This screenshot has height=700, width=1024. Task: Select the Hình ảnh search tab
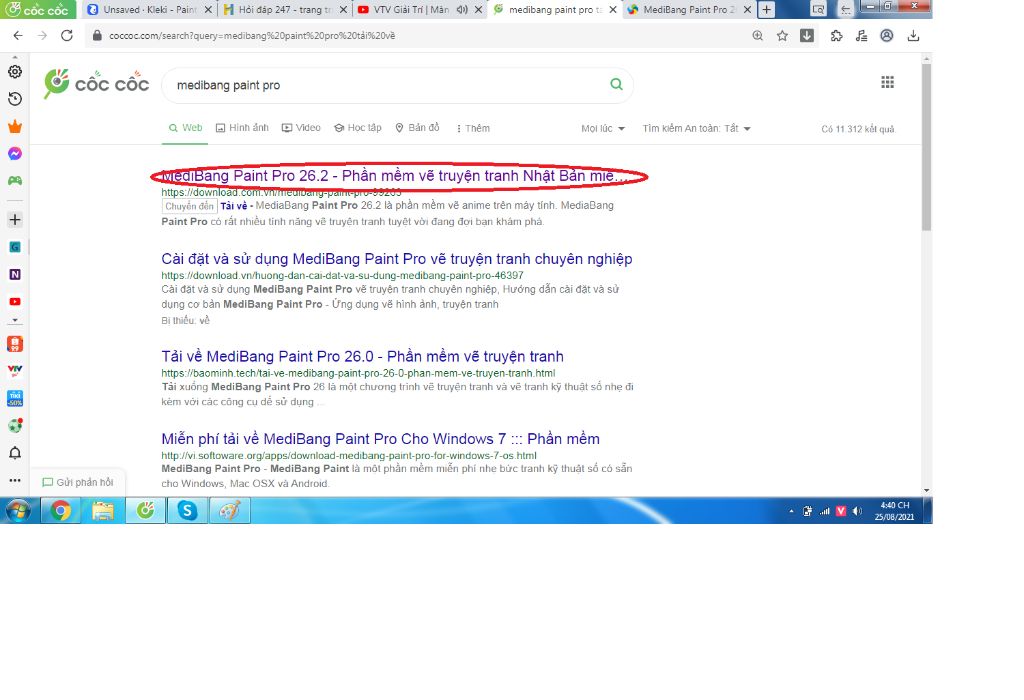pos(242,128)
